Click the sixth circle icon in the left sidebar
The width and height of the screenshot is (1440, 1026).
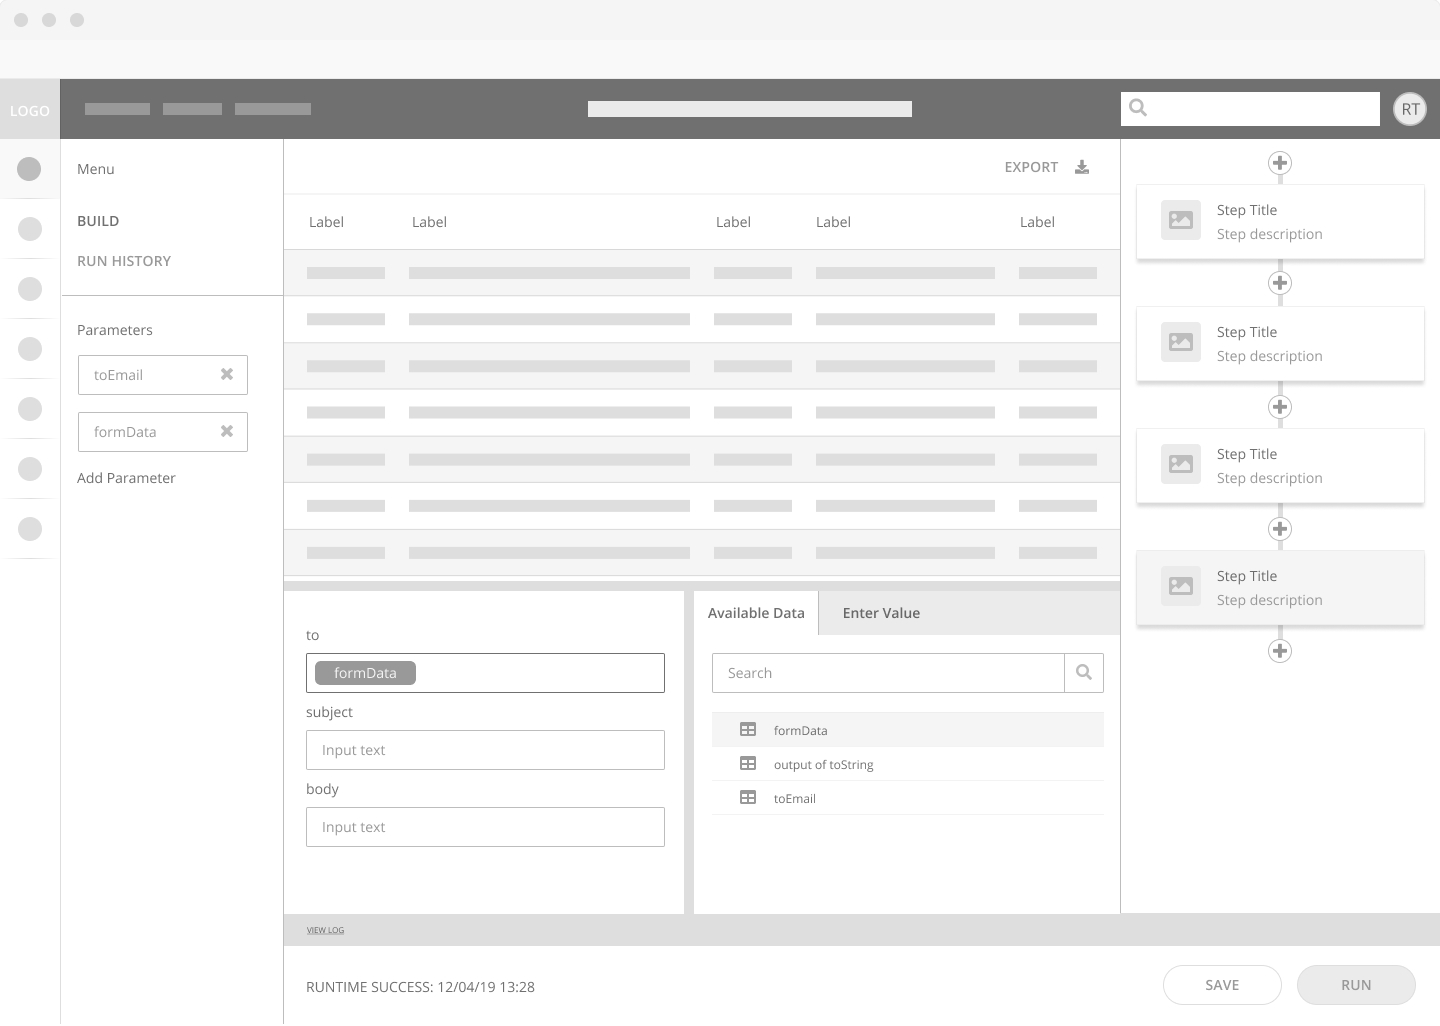pos(30,469)
